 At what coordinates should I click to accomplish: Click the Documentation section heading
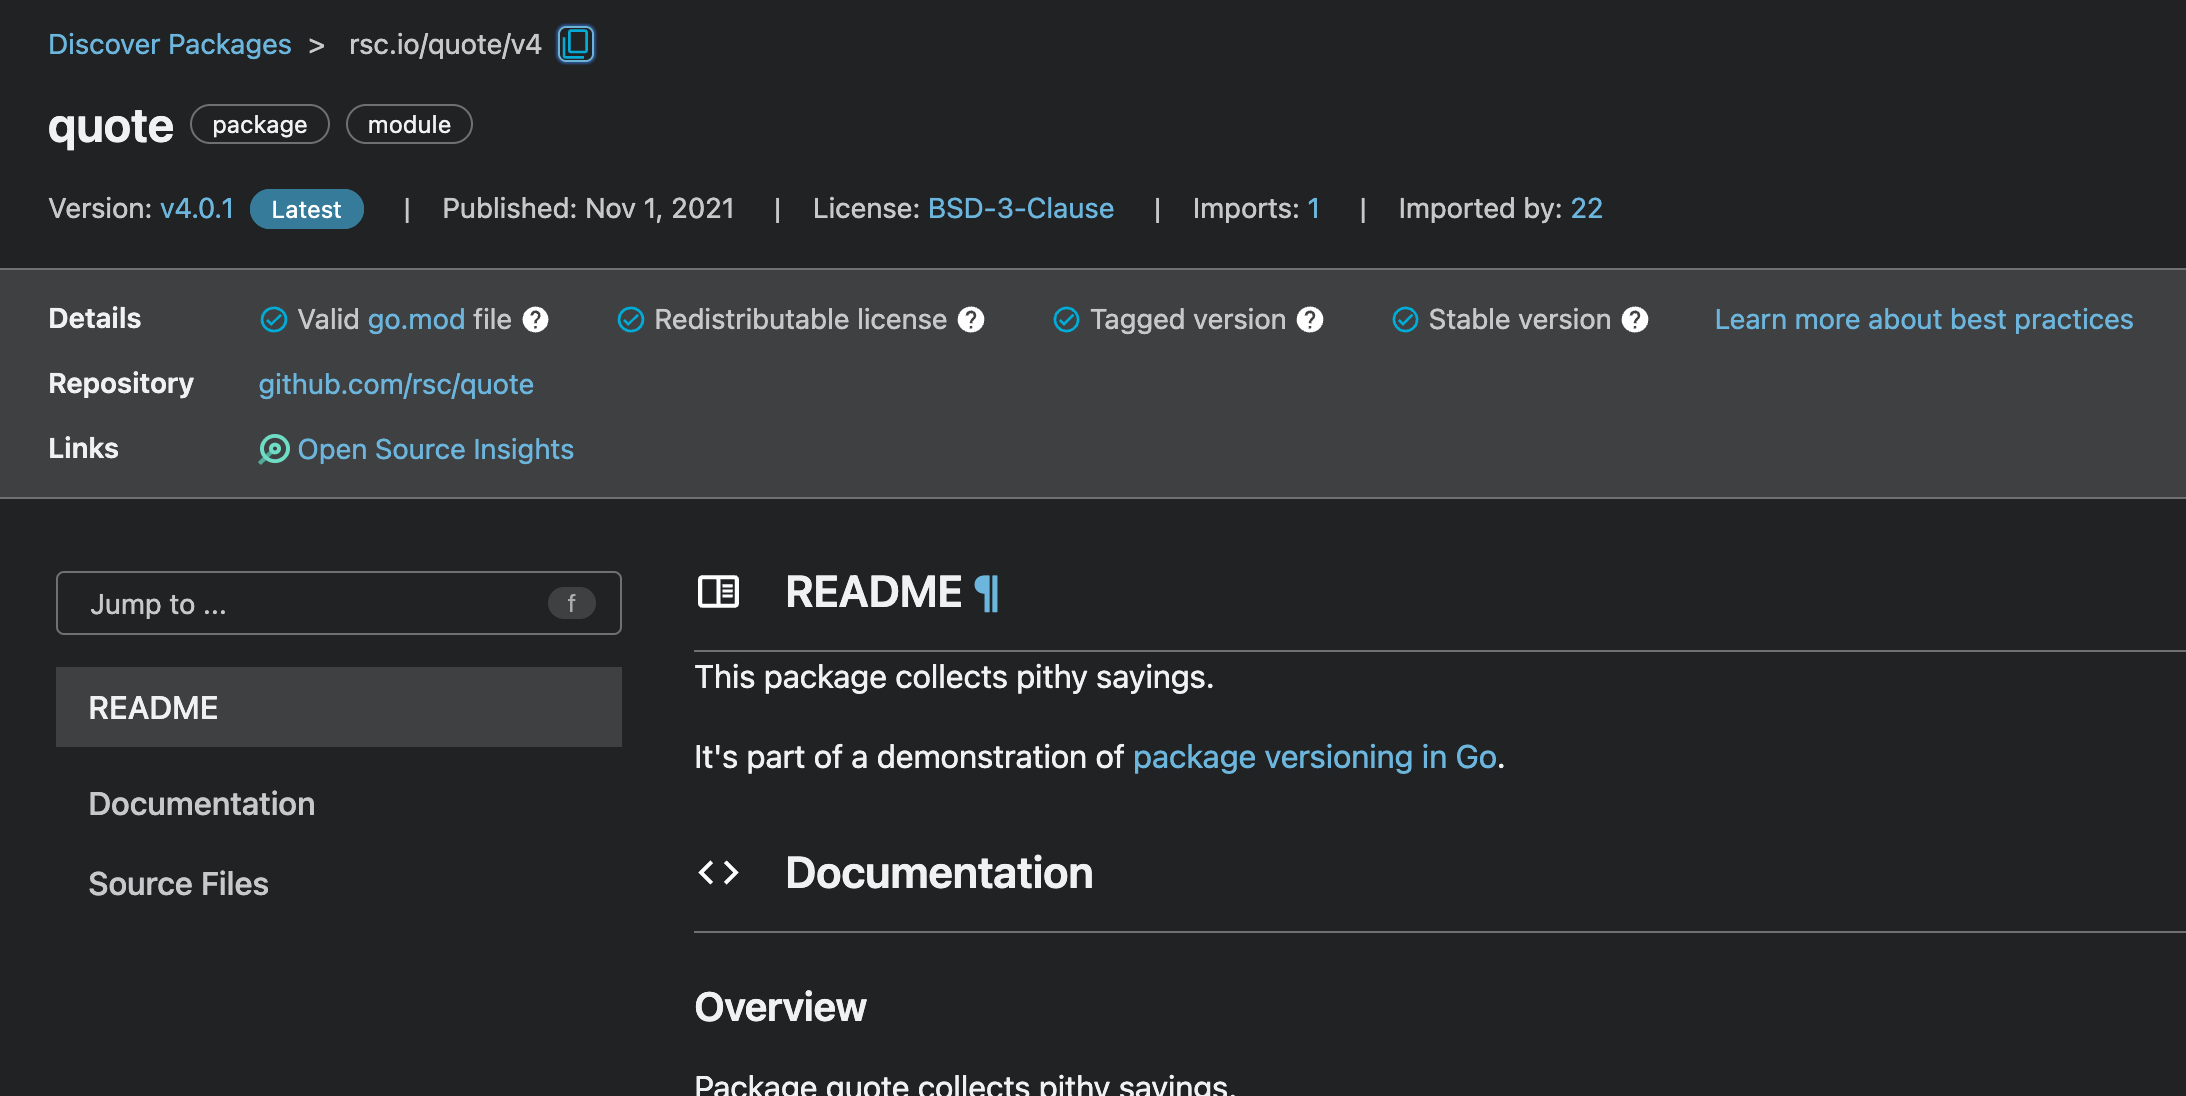(940, 873)
